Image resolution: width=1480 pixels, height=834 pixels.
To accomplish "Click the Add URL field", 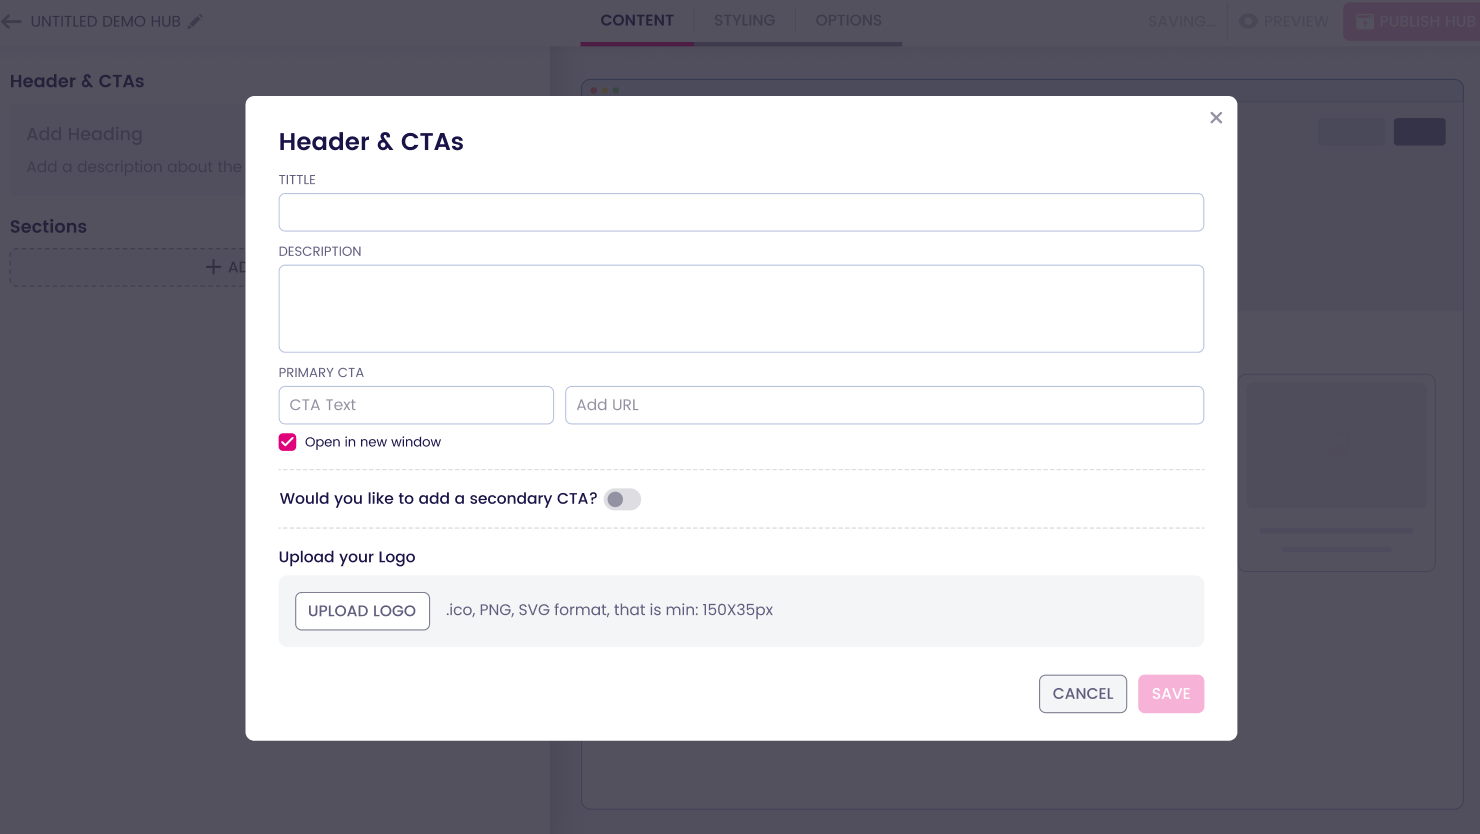I will pos(884,405).
